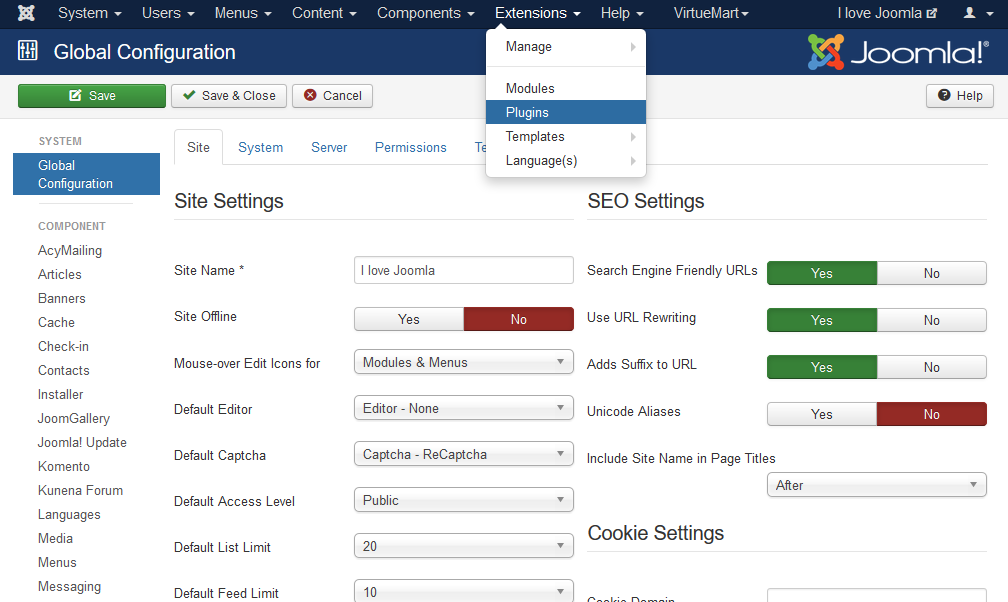Click the large Joomla! brand logo
The image size is (1008, 602).
897,51
